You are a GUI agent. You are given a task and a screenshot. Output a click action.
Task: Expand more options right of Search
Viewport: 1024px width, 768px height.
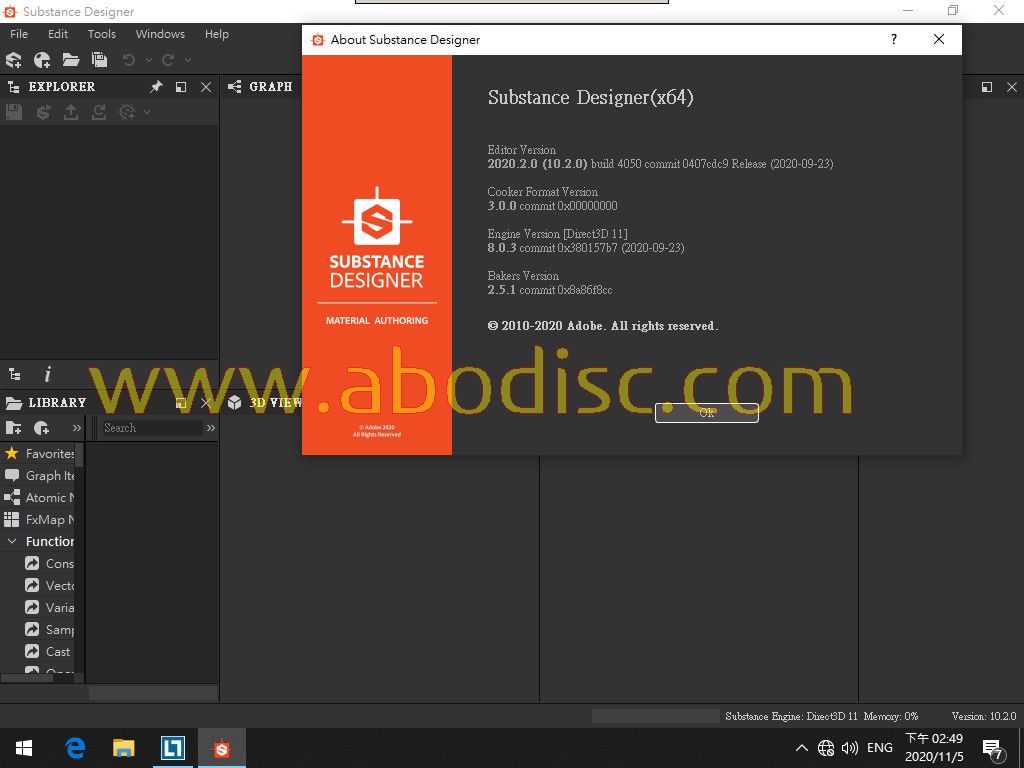[210, 428]
